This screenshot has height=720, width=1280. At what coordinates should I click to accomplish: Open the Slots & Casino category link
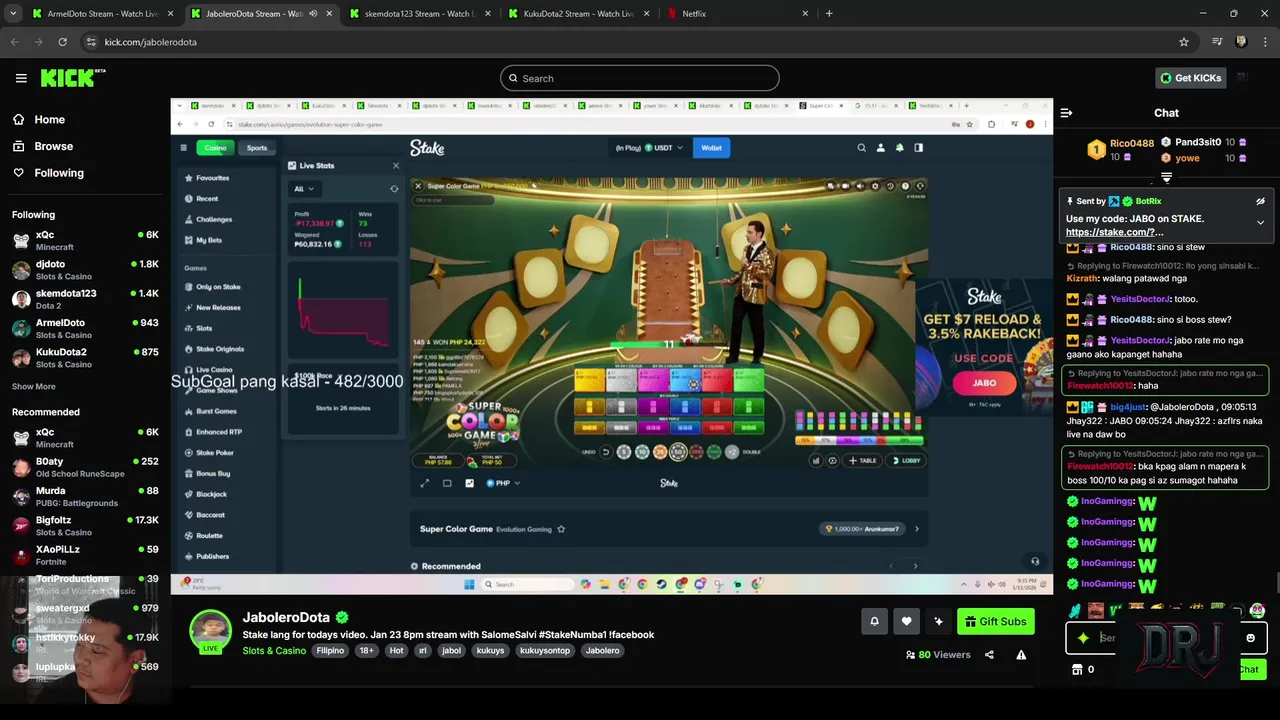(274, 650)
